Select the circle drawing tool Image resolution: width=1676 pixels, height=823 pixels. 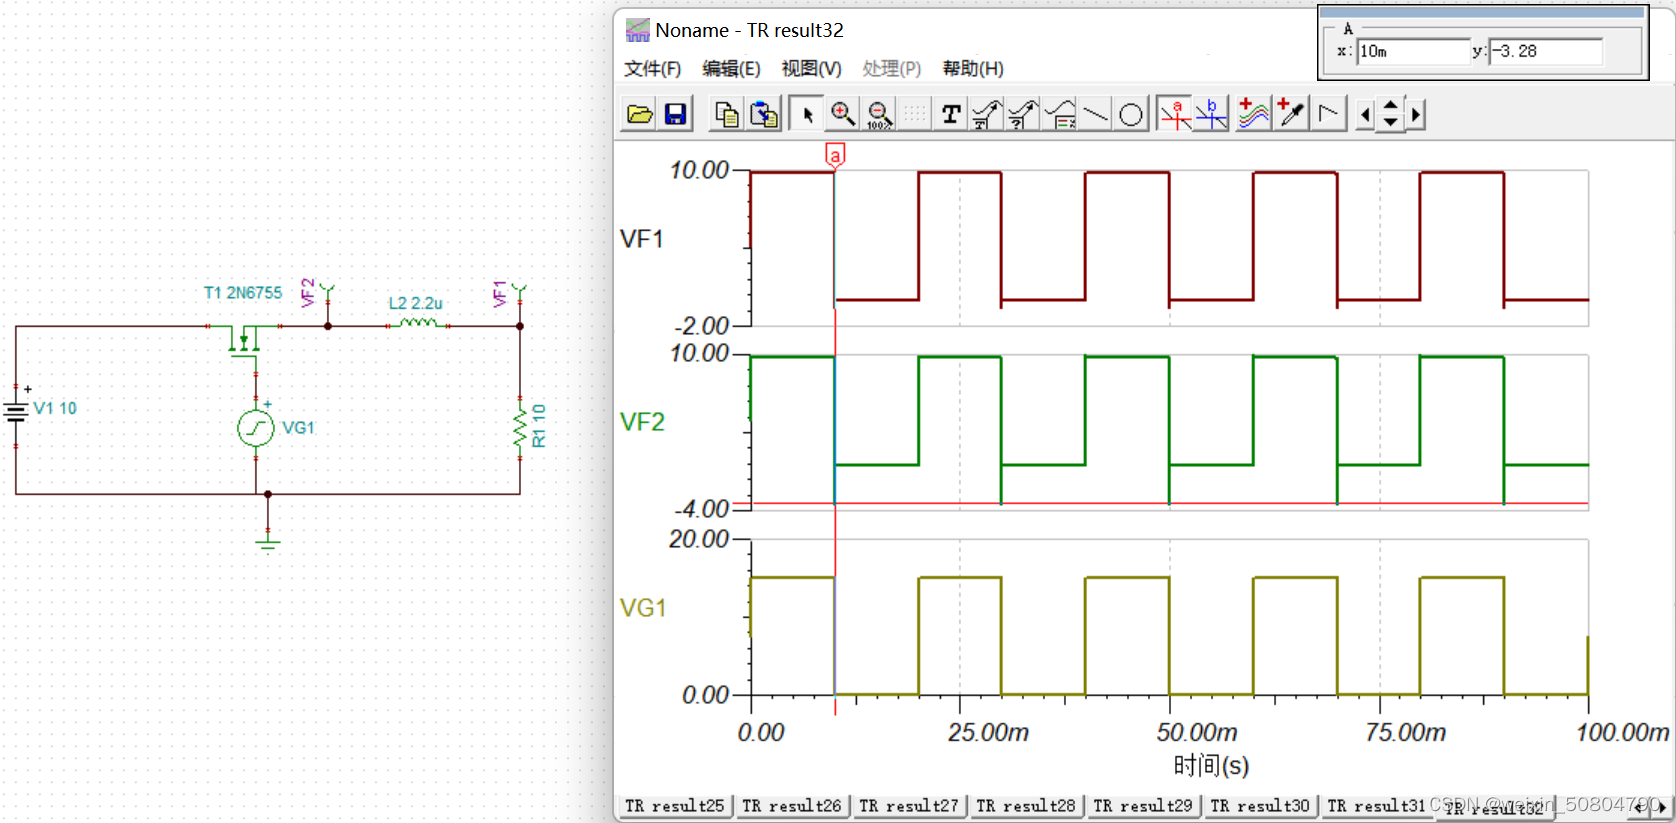(1131, 114)
